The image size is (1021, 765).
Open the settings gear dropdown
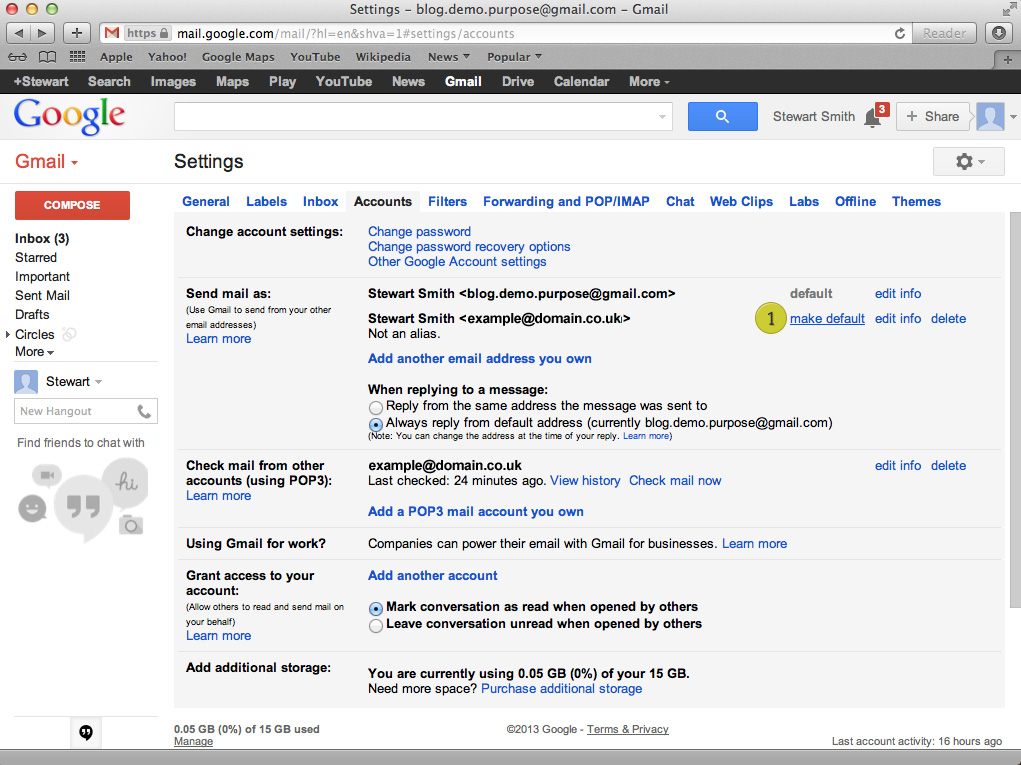pos(967,162)
